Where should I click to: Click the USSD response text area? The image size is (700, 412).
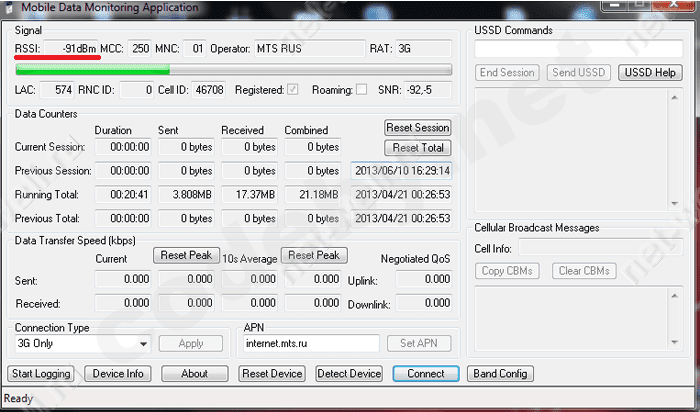click(x=572, y=150)
